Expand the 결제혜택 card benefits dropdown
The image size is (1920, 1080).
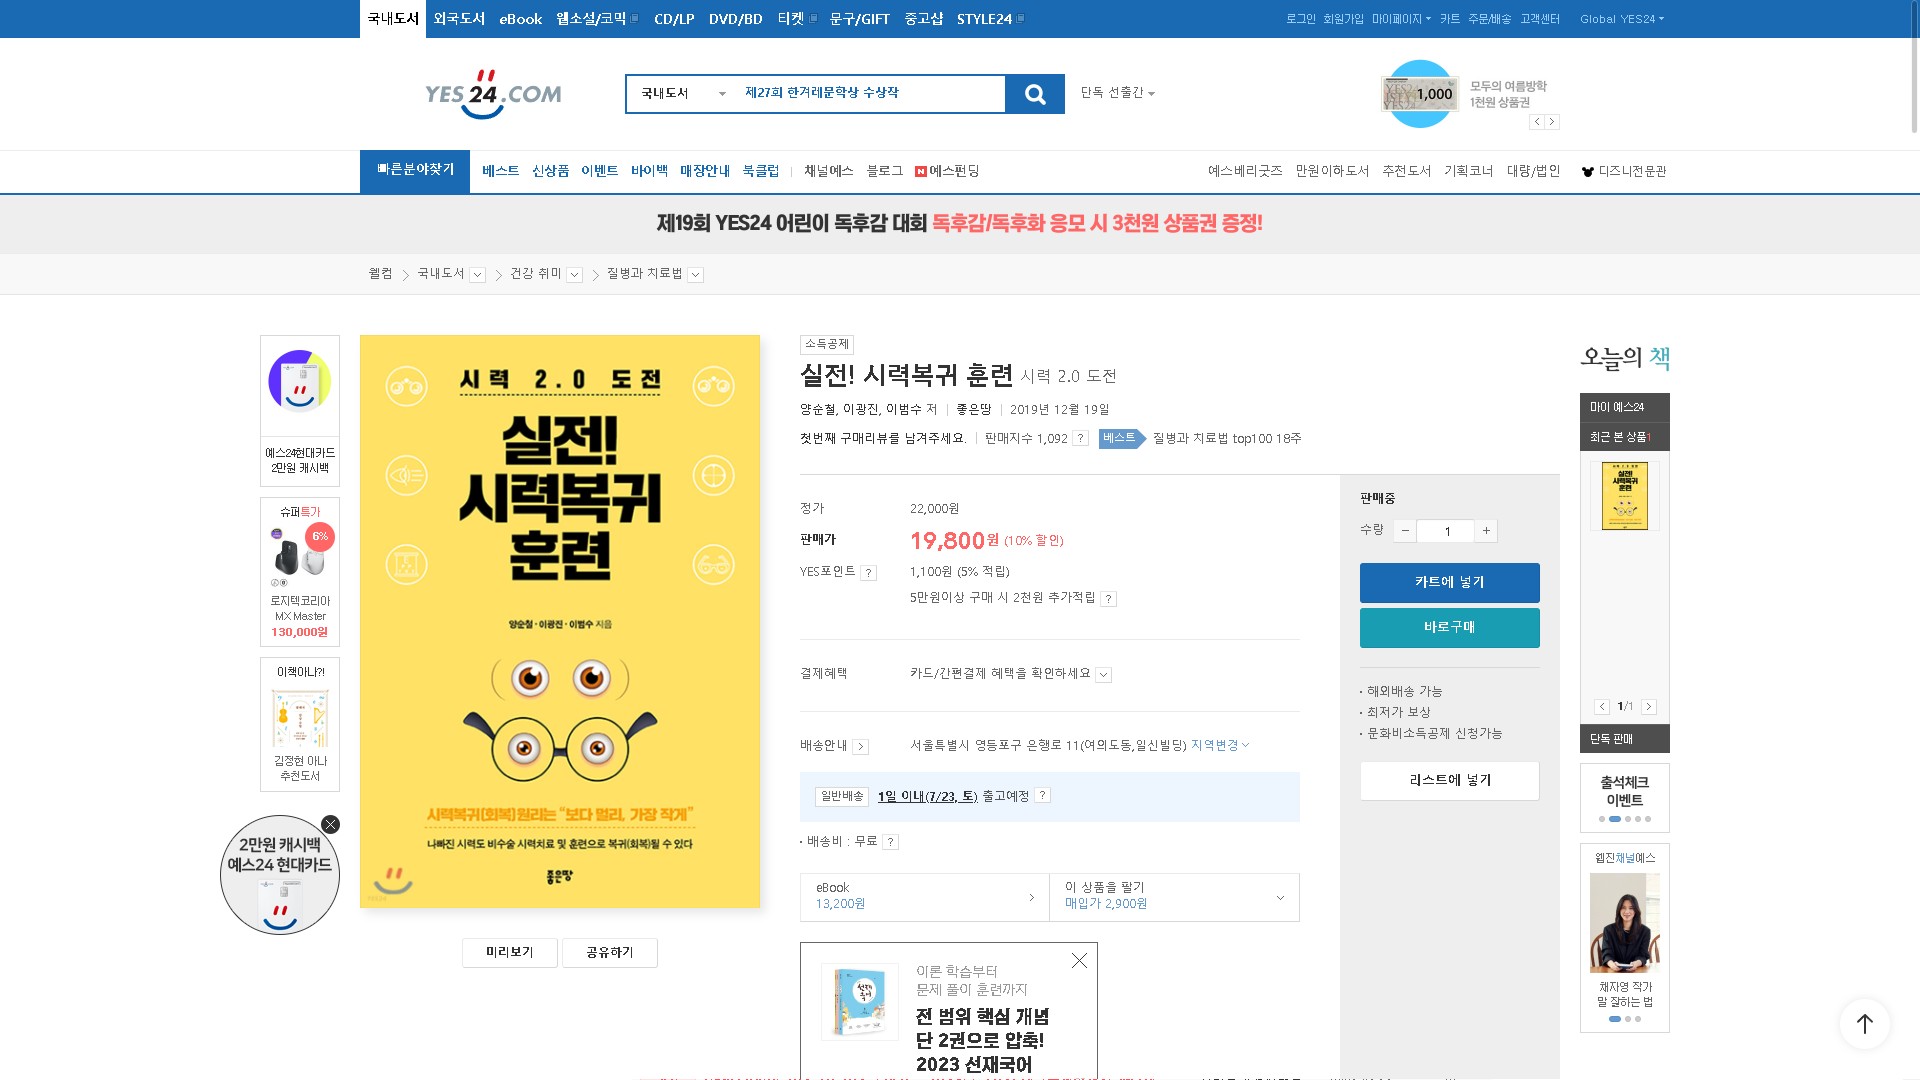(1103, 675)
